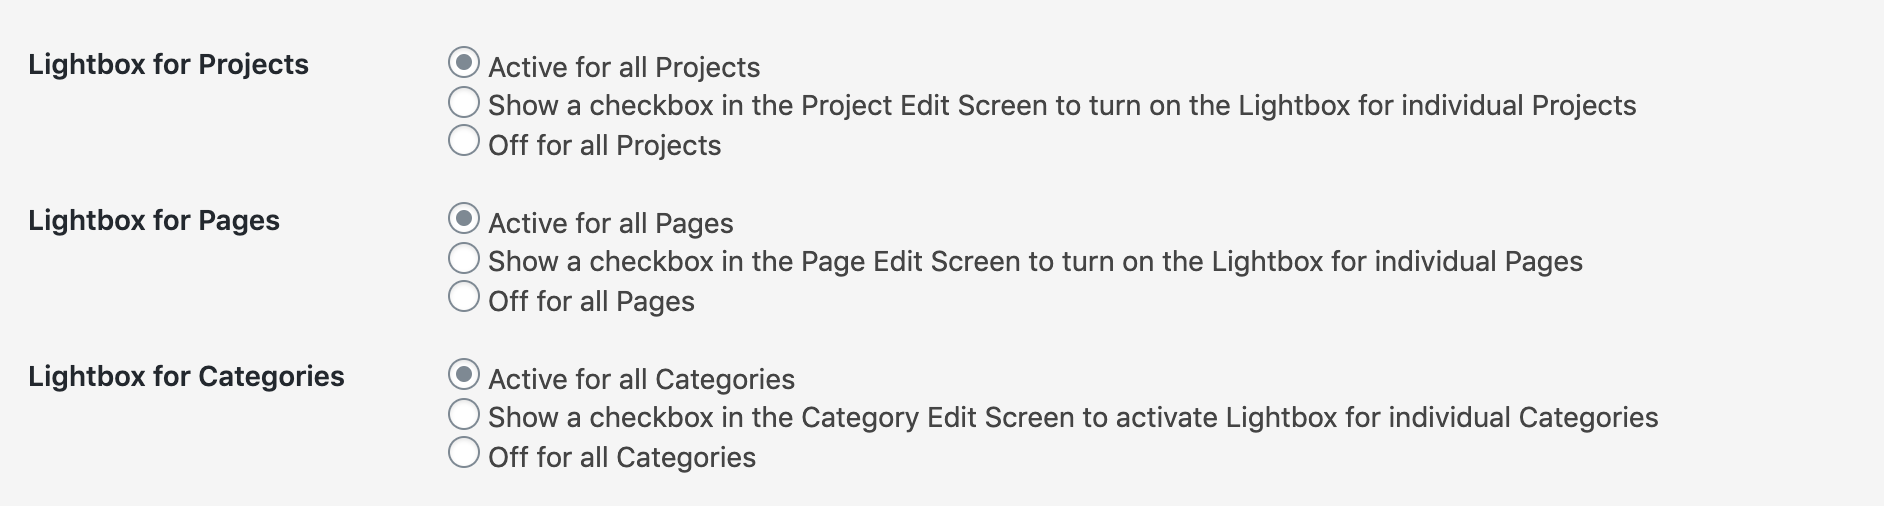This screenshot has height=506, width=1884.
Task: Turn on the 'Off for all Pages' radio button
Action: click(463, 297)
